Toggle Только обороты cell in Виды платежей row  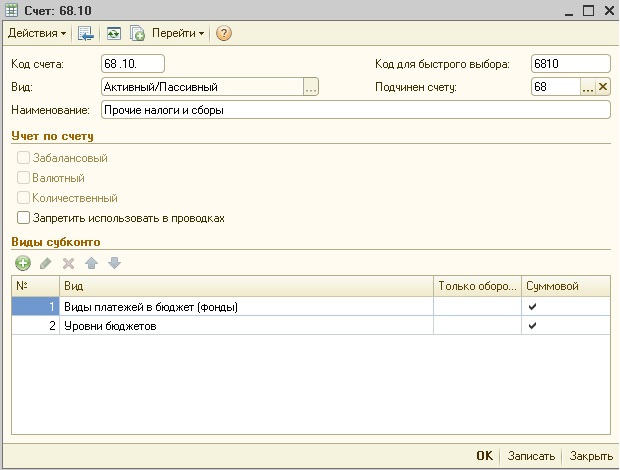(477, 307)
